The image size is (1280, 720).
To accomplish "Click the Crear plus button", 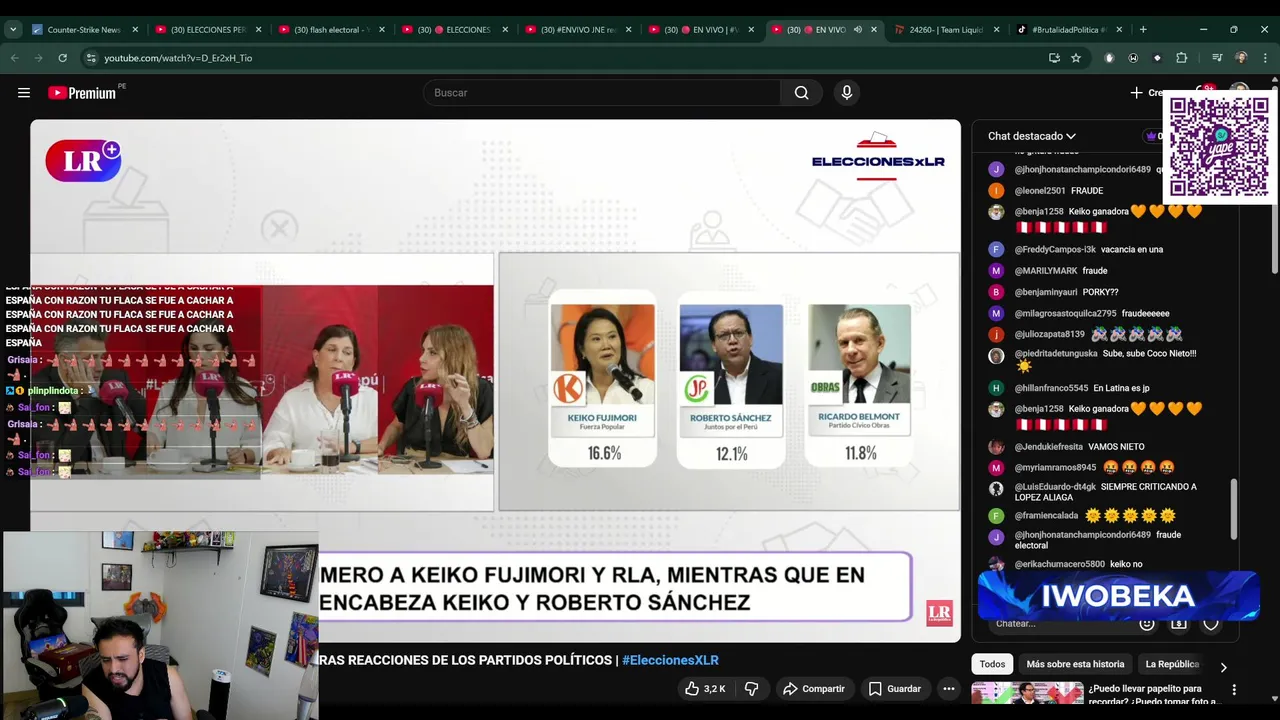I will [x=1146, y=93].
